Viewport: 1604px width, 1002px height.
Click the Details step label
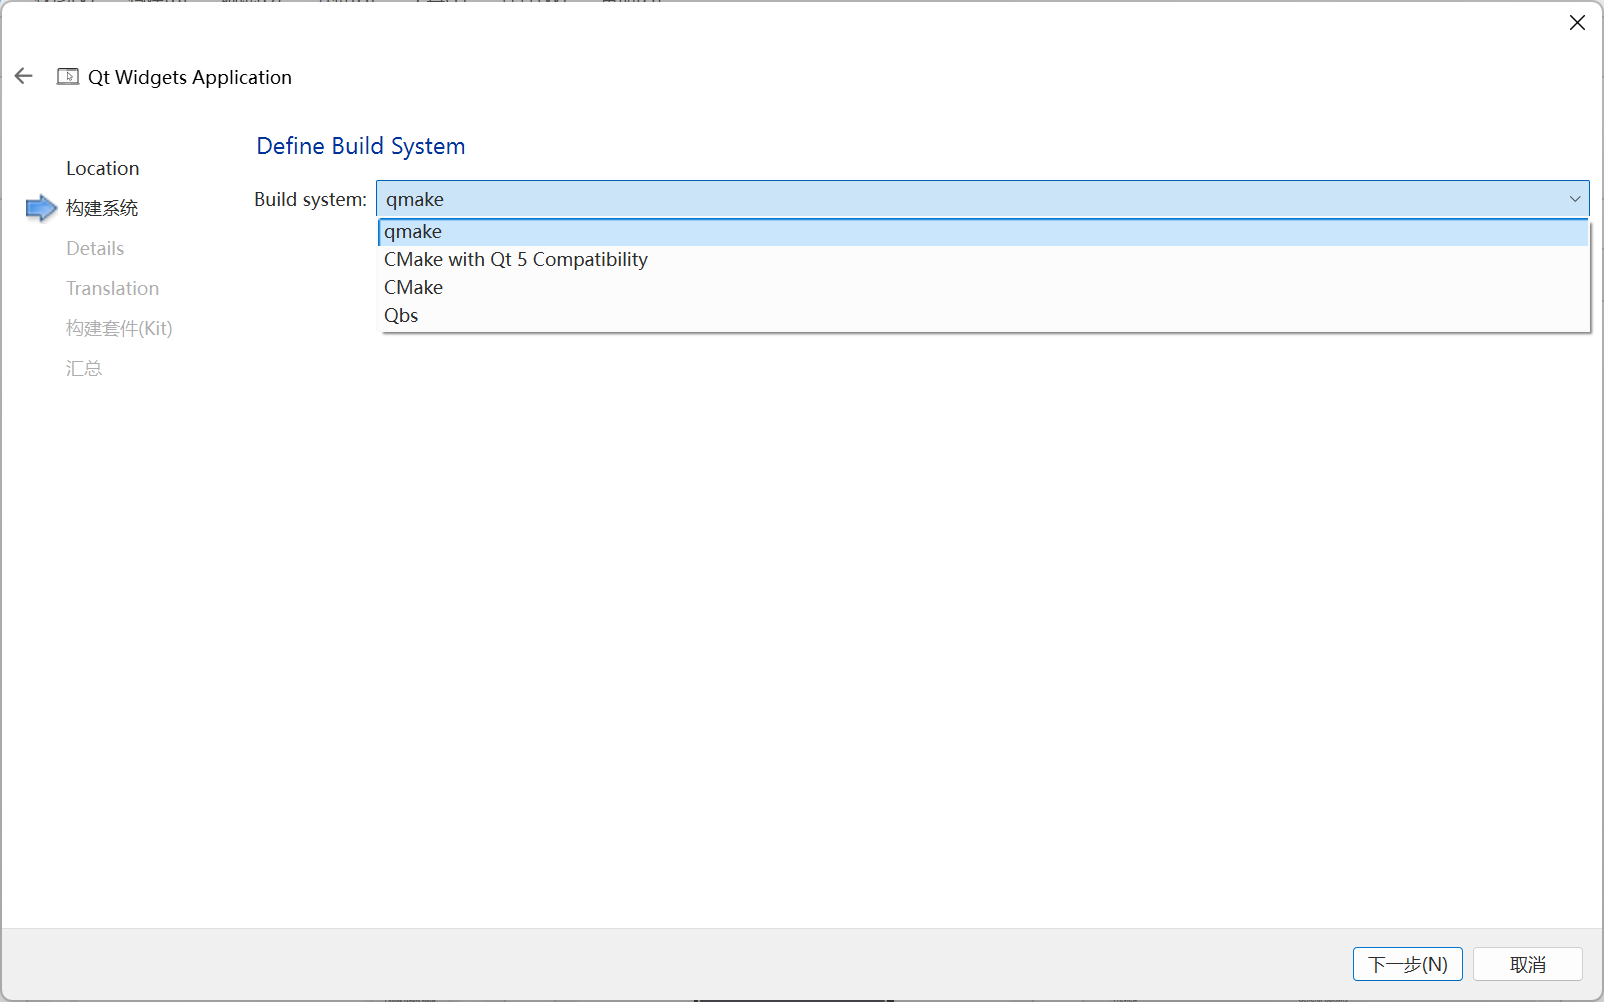[95, 248]
